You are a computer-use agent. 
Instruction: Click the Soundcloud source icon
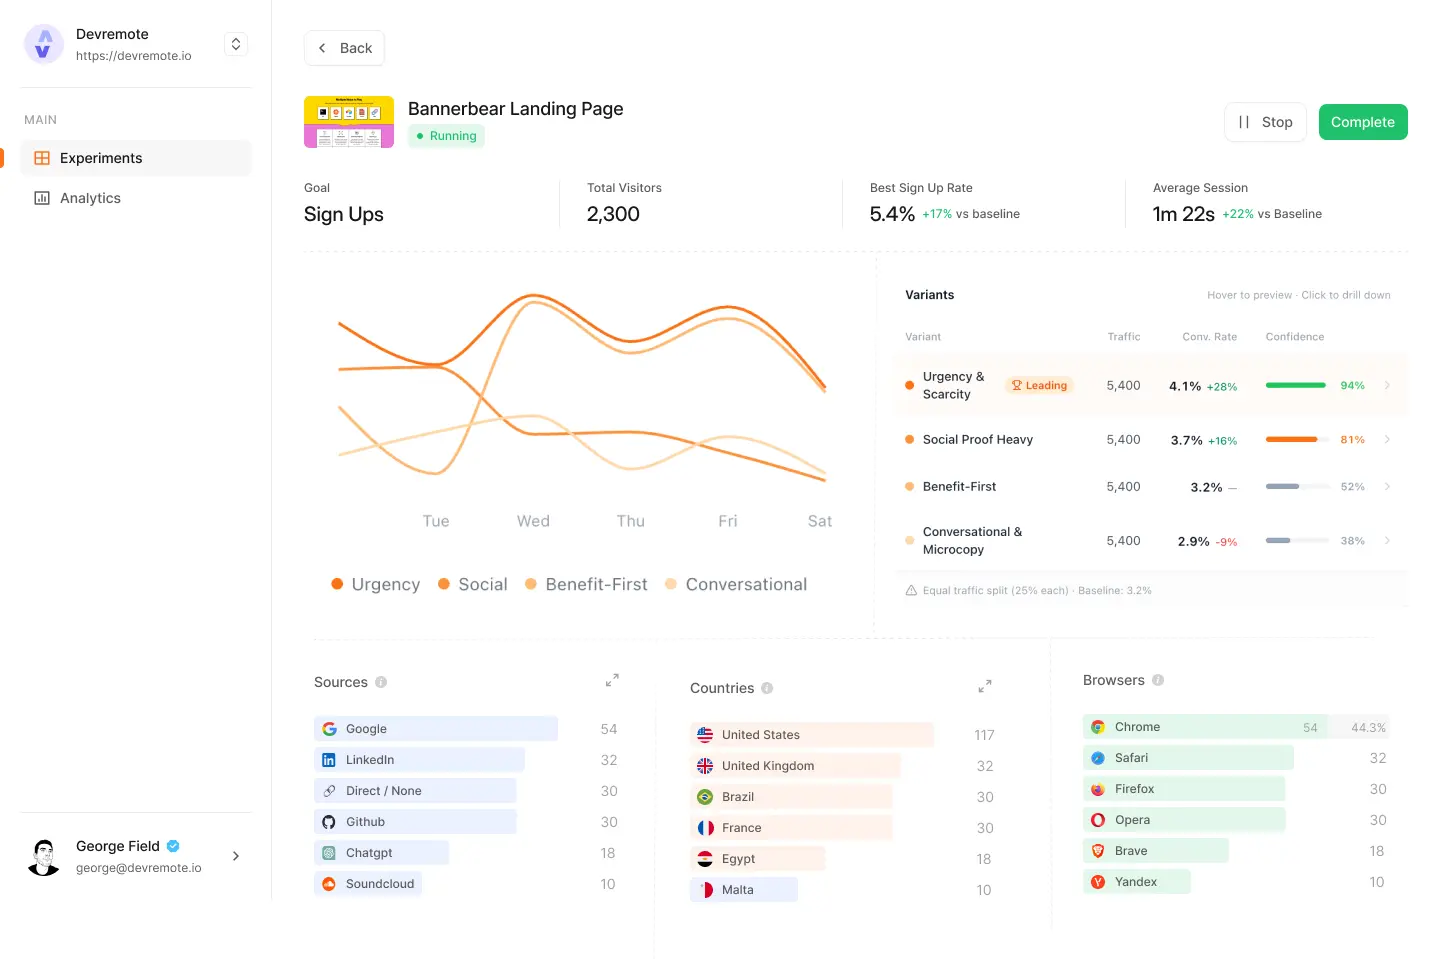(x=329, y=884)
